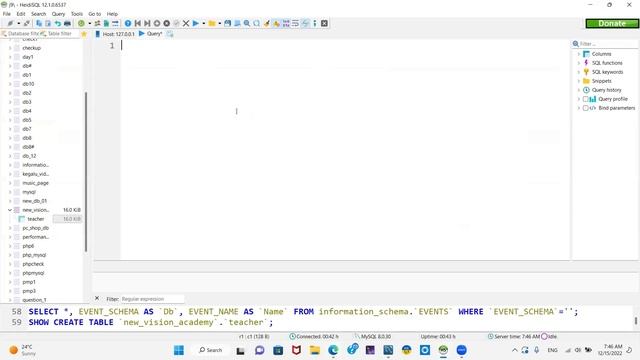The image size is (640, 360).
Task: Click inside the query editor line 1
Action: click(x=345, y=46)
